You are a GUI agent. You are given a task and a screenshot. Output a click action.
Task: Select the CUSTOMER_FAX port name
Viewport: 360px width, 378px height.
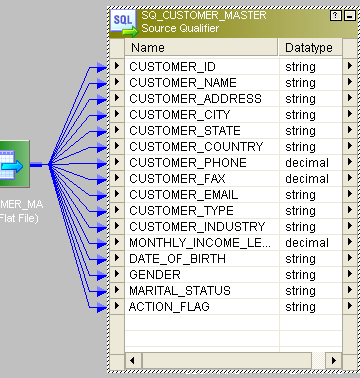click(x=177, y=179)
